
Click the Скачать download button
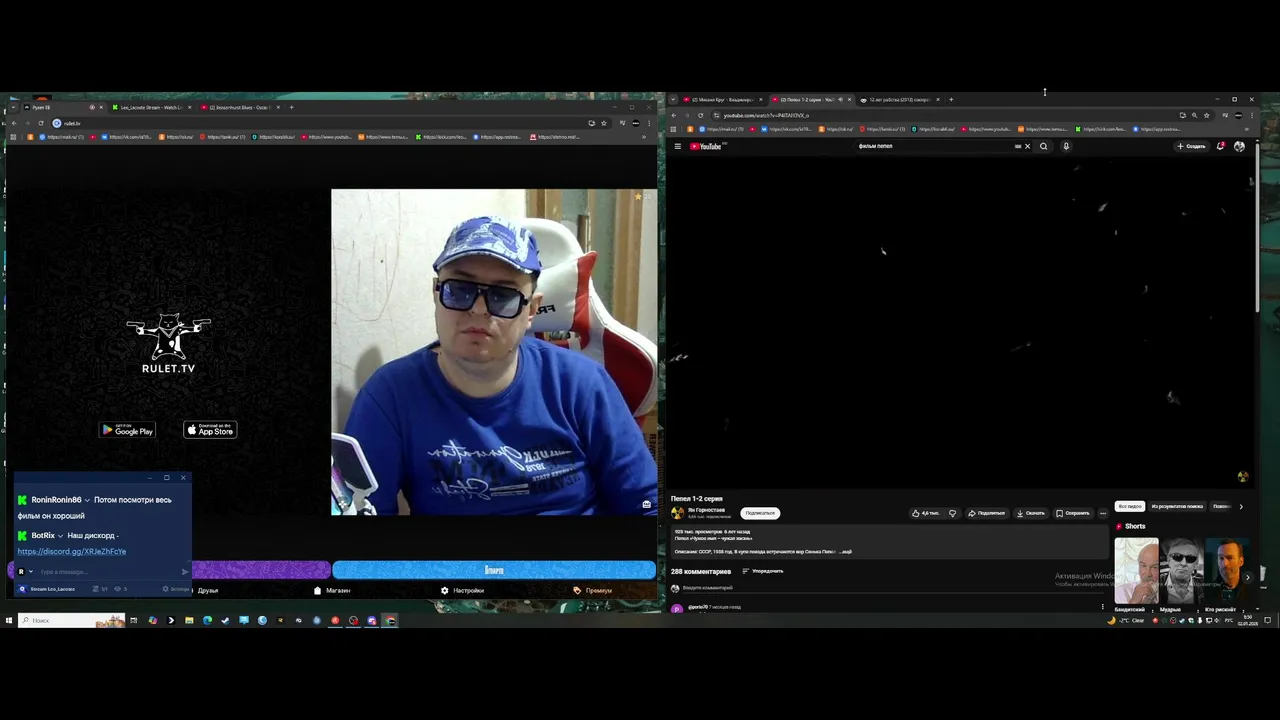pos(1030,513)
